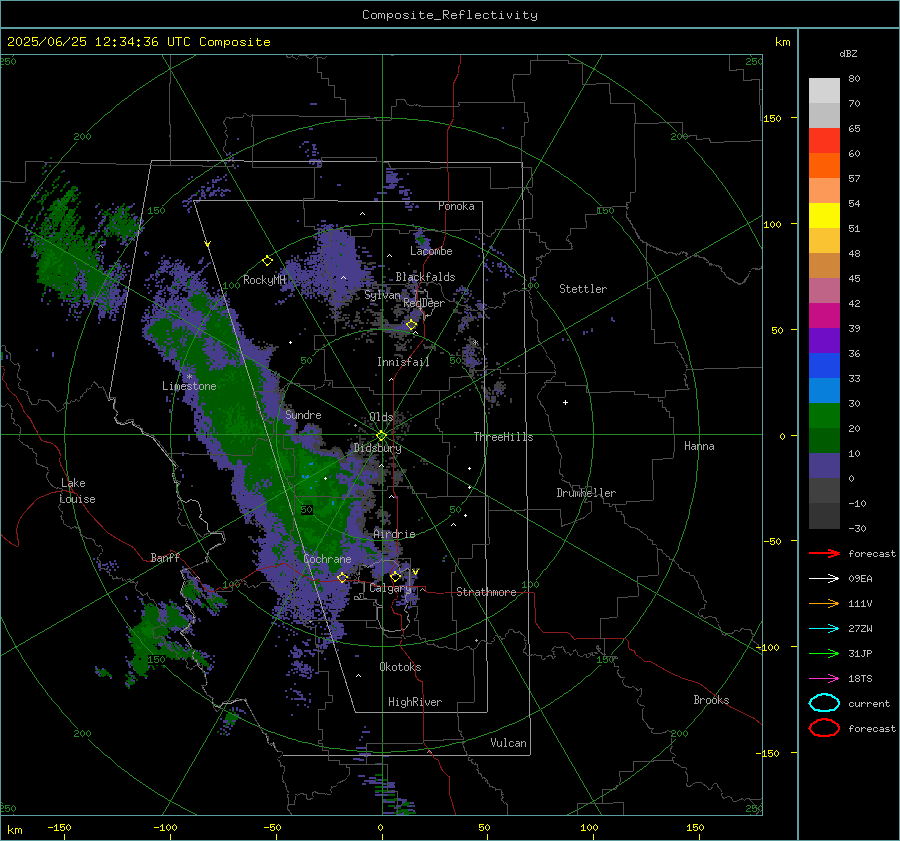The image size is (900, 841).
Task: Click the Cochrane label
Action: click(327, 559)
